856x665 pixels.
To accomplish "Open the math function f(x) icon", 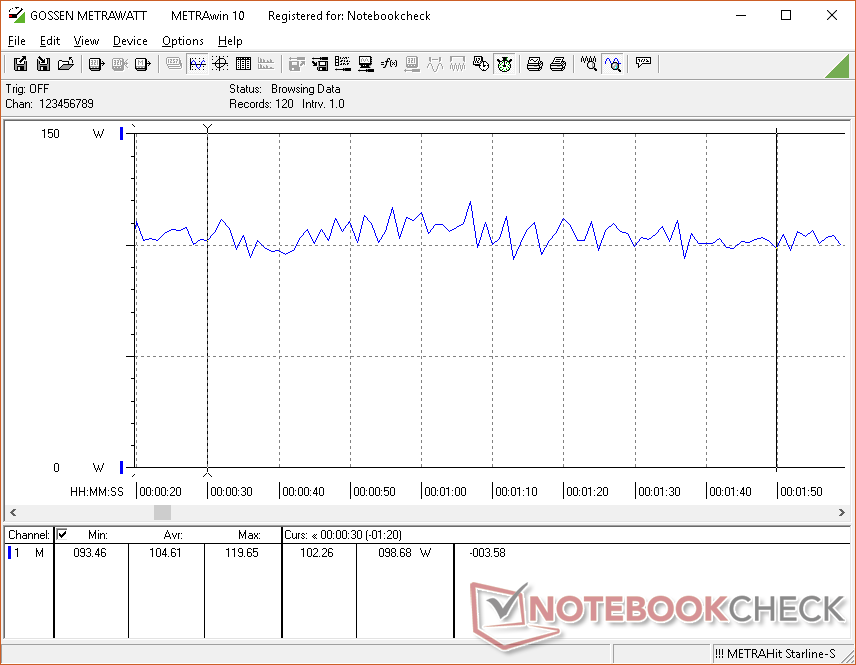I will [x=389, y=64].
